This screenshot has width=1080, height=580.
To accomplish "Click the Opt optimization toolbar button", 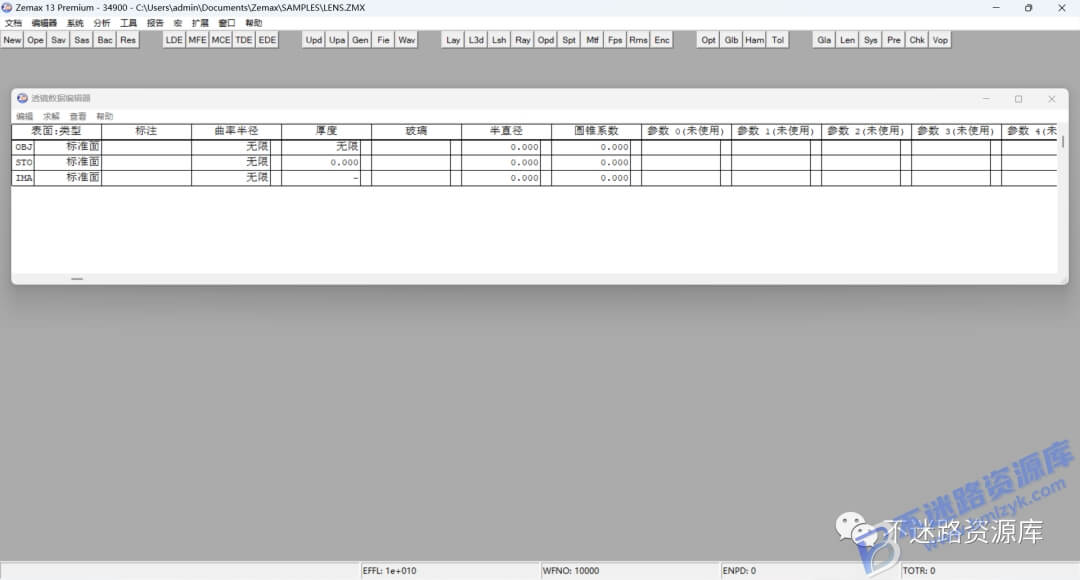I will coord(708,40).
